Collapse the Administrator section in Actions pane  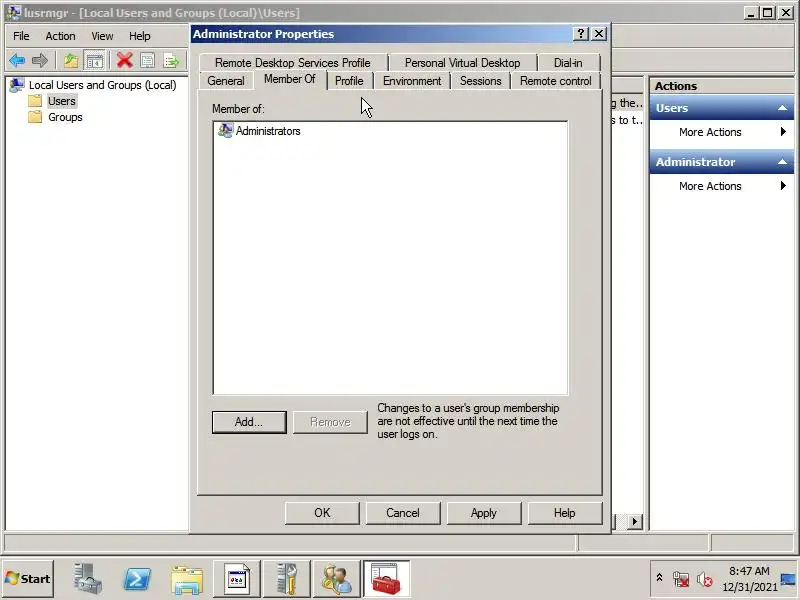point(782,162)
